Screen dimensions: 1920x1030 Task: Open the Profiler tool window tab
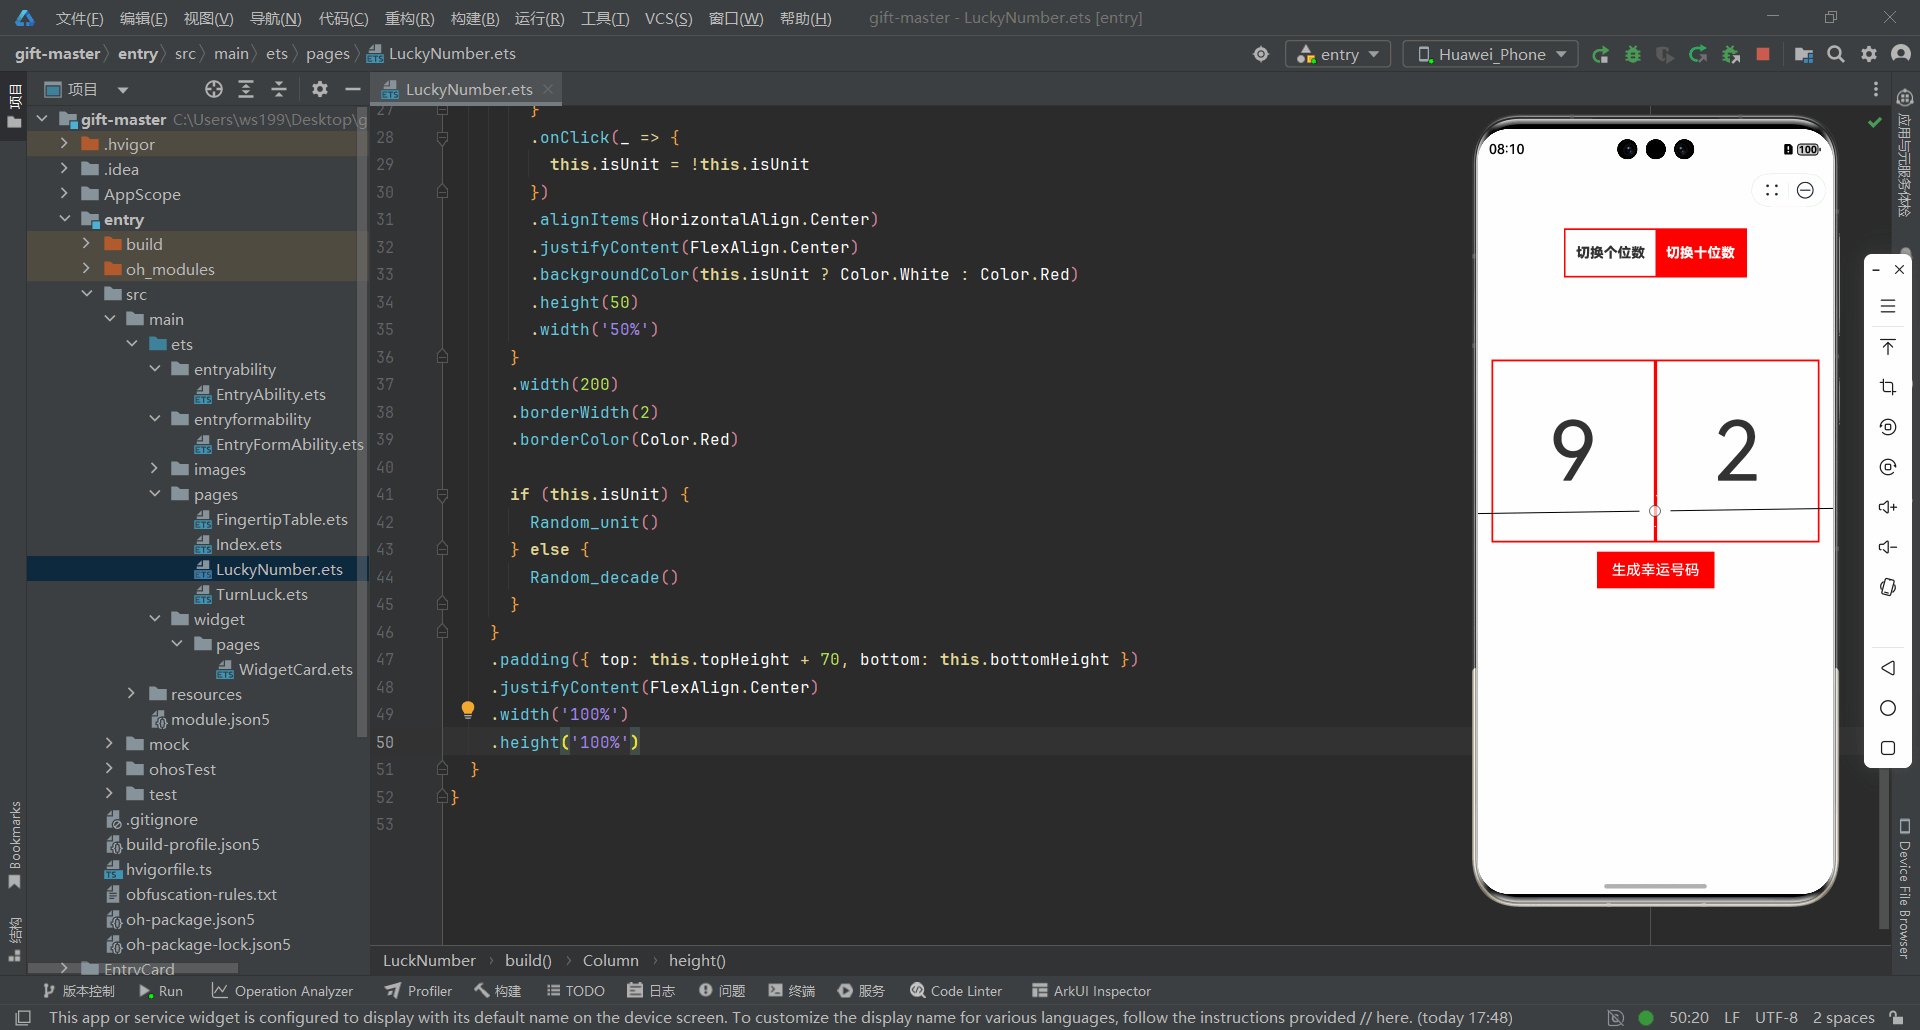418,991
